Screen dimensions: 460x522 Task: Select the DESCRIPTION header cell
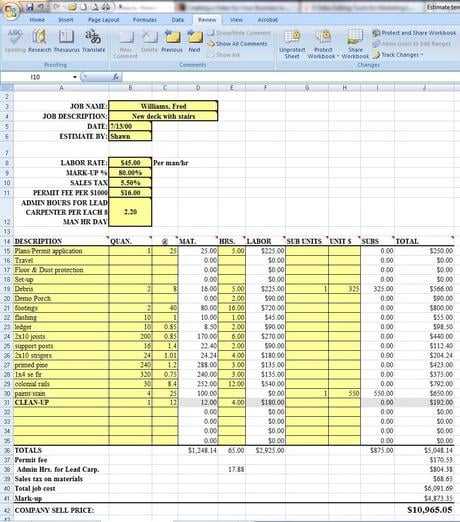[61, 241]
